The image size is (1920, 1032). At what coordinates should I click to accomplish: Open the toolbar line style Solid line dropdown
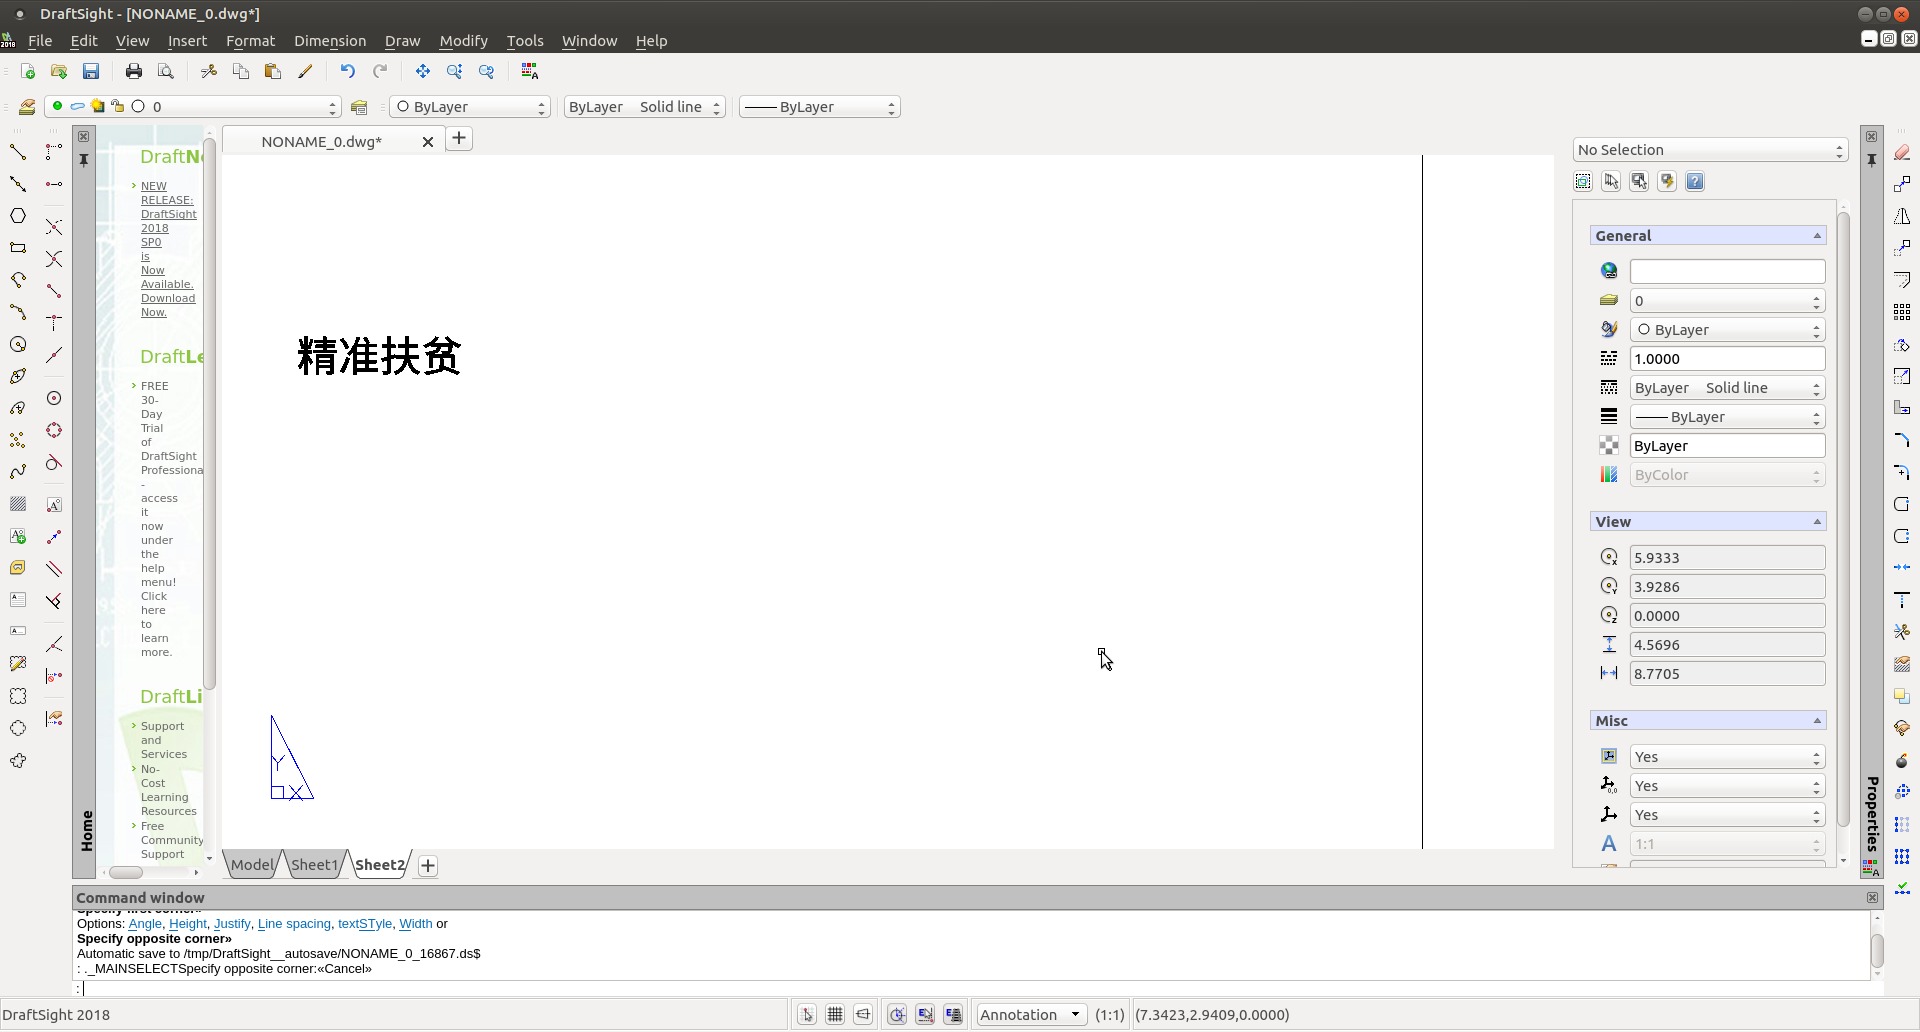pyautogui.click(x=644, y=107)
